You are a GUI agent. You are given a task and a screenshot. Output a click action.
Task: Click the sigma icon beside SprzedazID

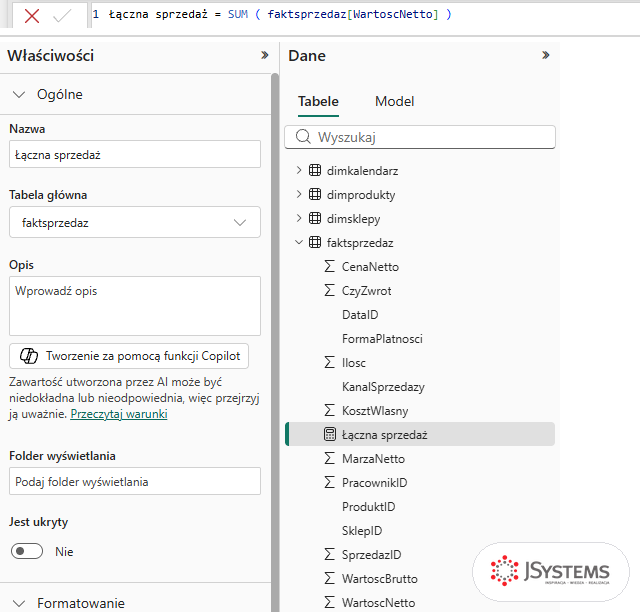329,554
